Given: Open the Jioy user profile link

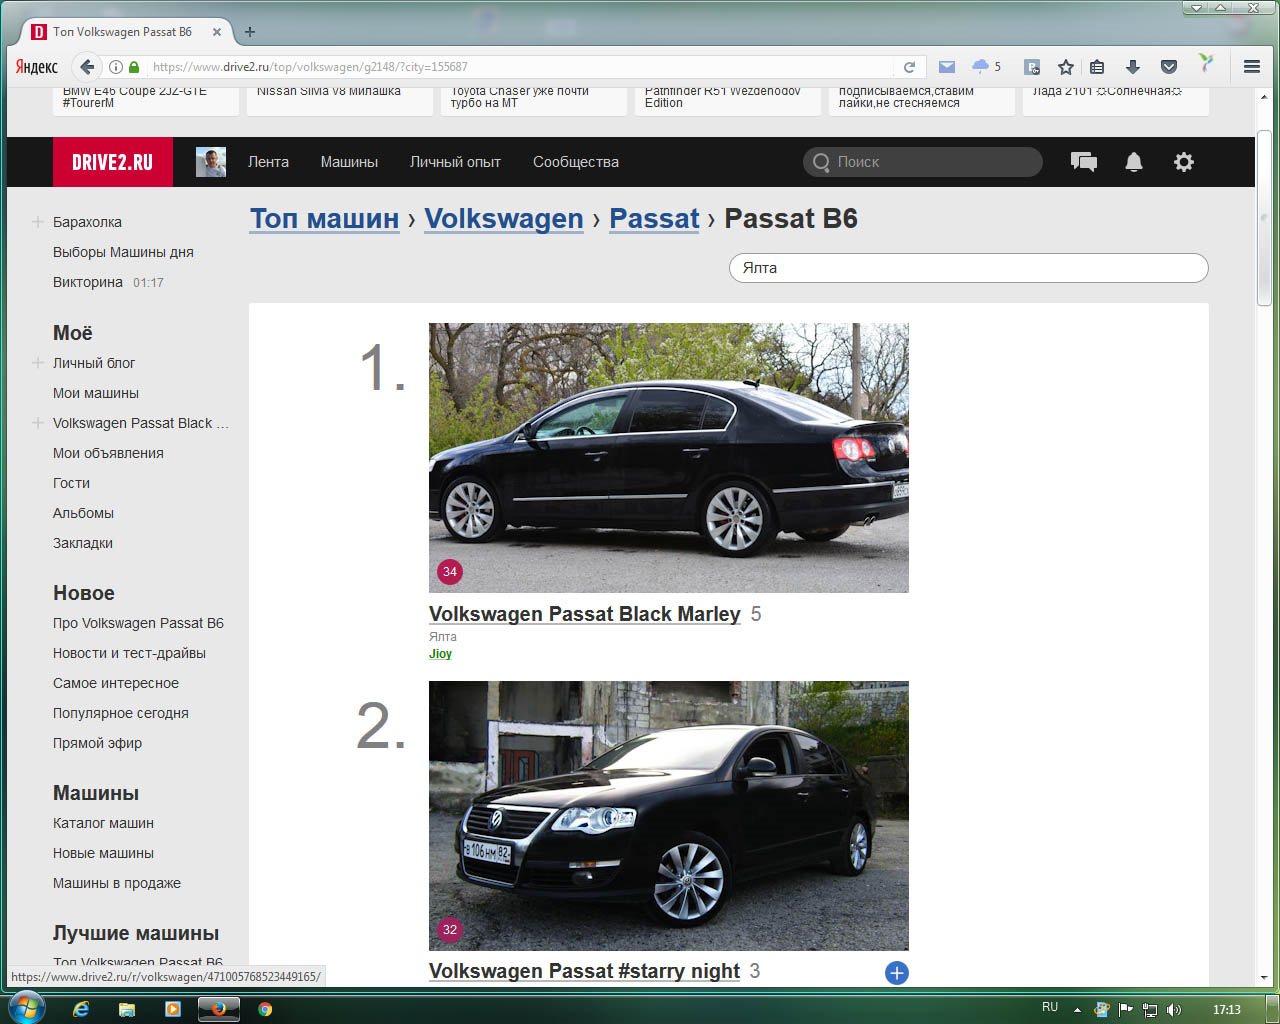Looking at the screenshot, I should click(440, 654).
